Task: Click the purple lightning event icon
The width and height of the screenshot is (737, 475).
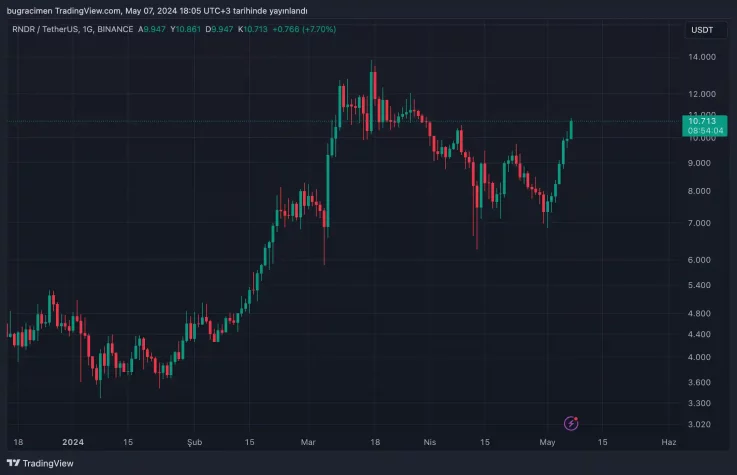Action: click(572, 424)
